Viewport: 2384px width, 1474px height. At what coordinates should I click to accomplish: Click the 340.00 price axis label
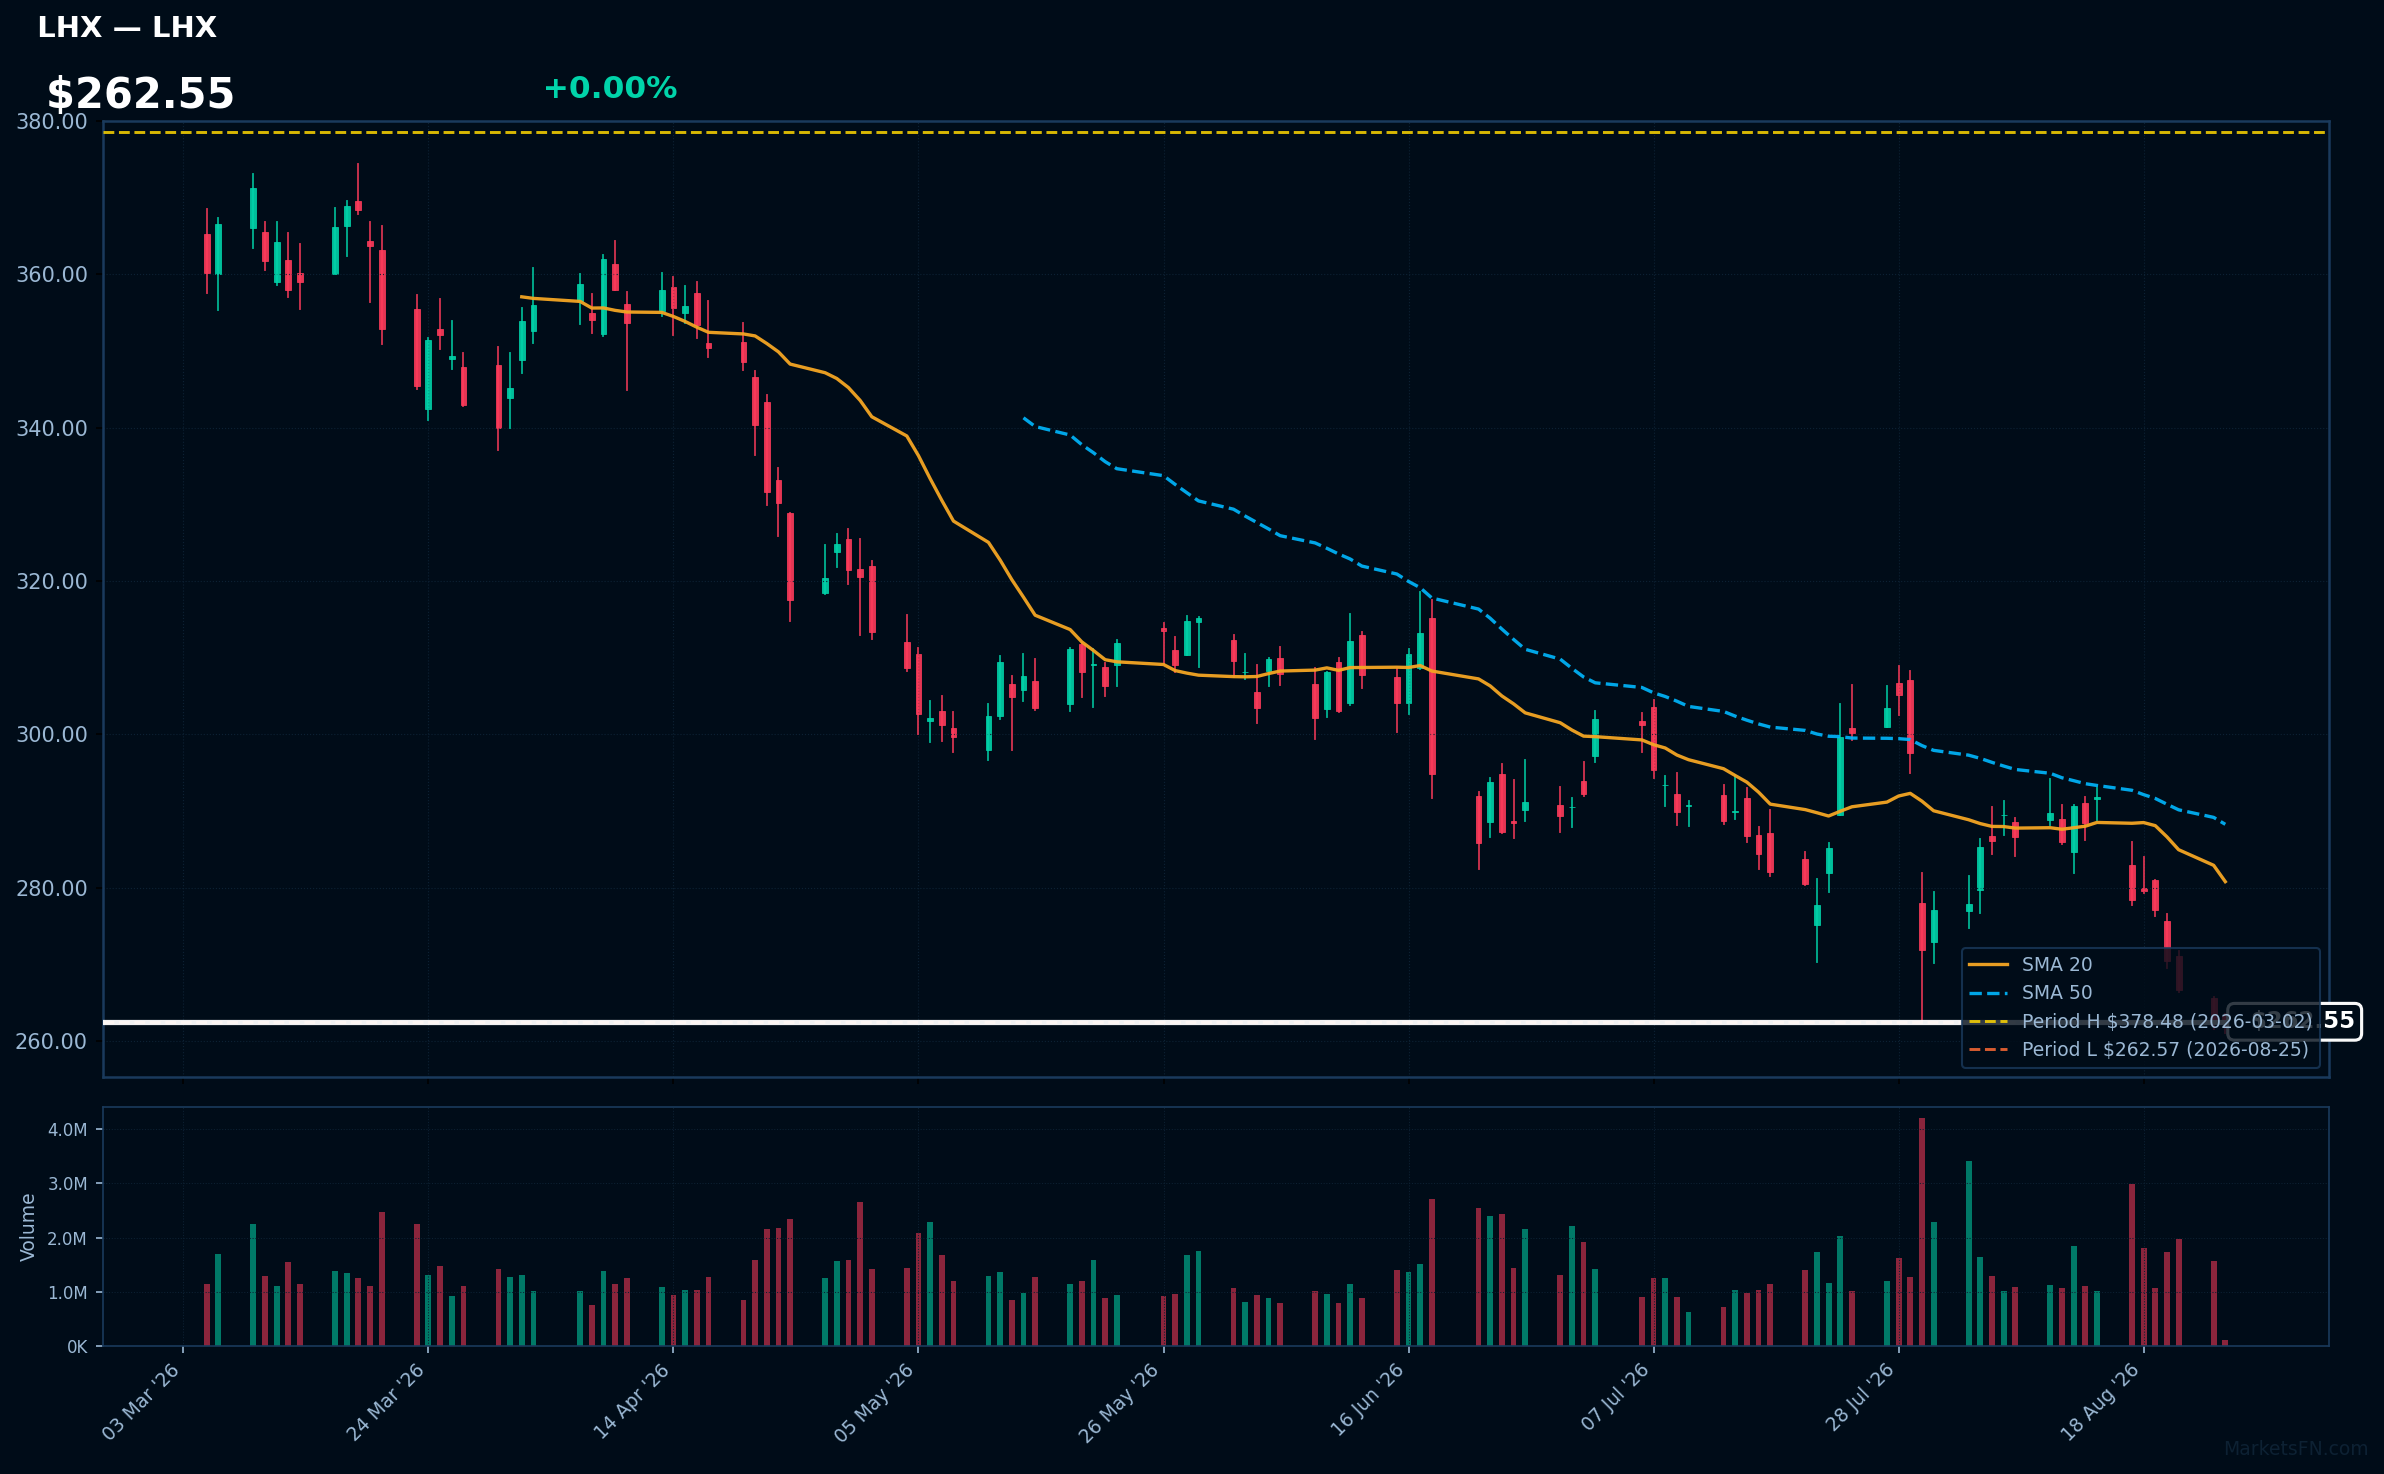tap(52, 428)
